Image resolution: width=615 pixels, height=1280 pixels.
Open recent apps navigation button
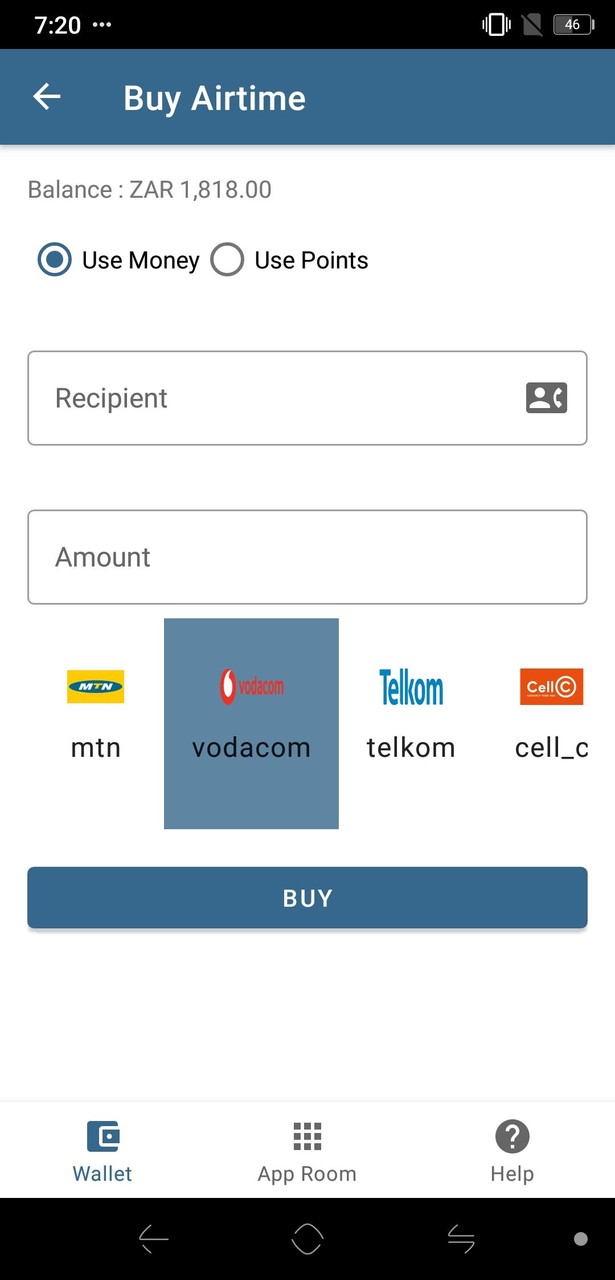click(460, 1240)
